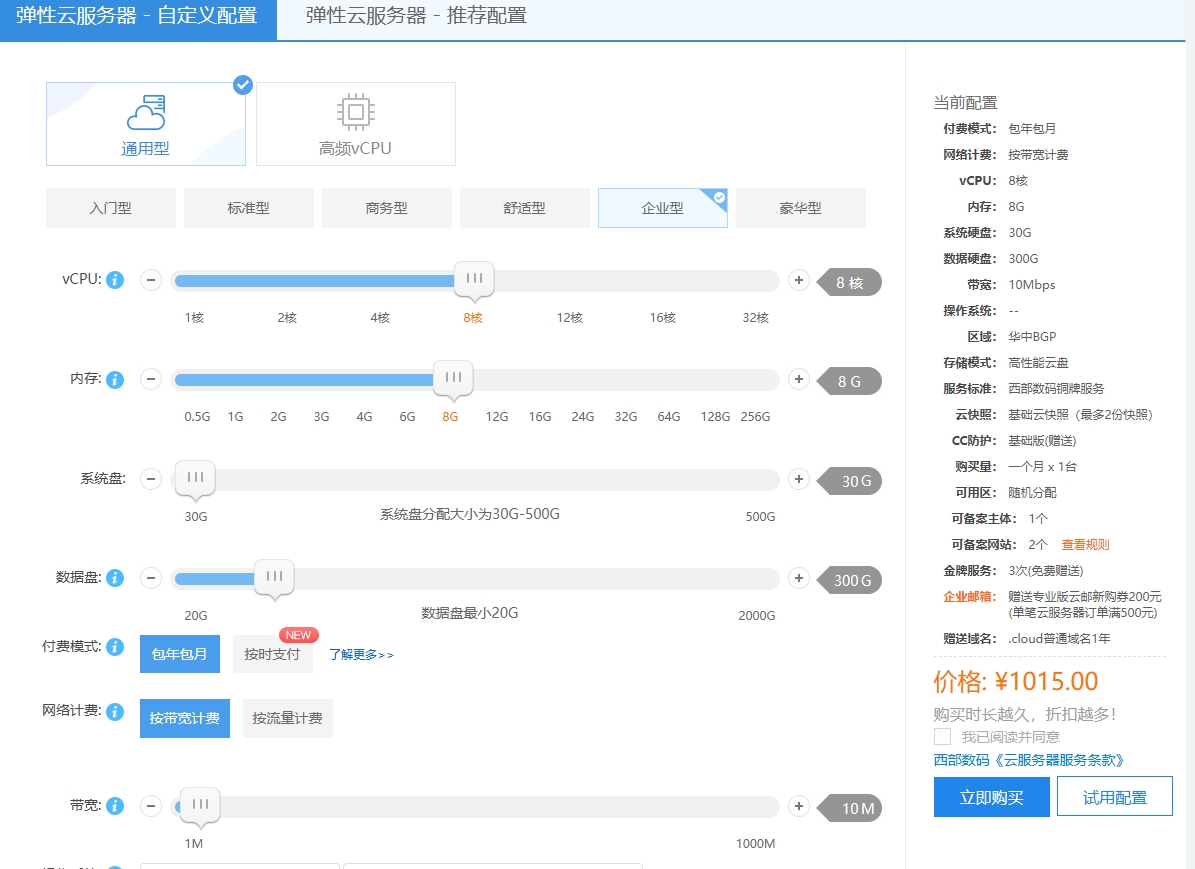Click the 2核 mark on vCPU slider
The width and height of the screenshot is (1195, 869).
(x=287, y=318)
